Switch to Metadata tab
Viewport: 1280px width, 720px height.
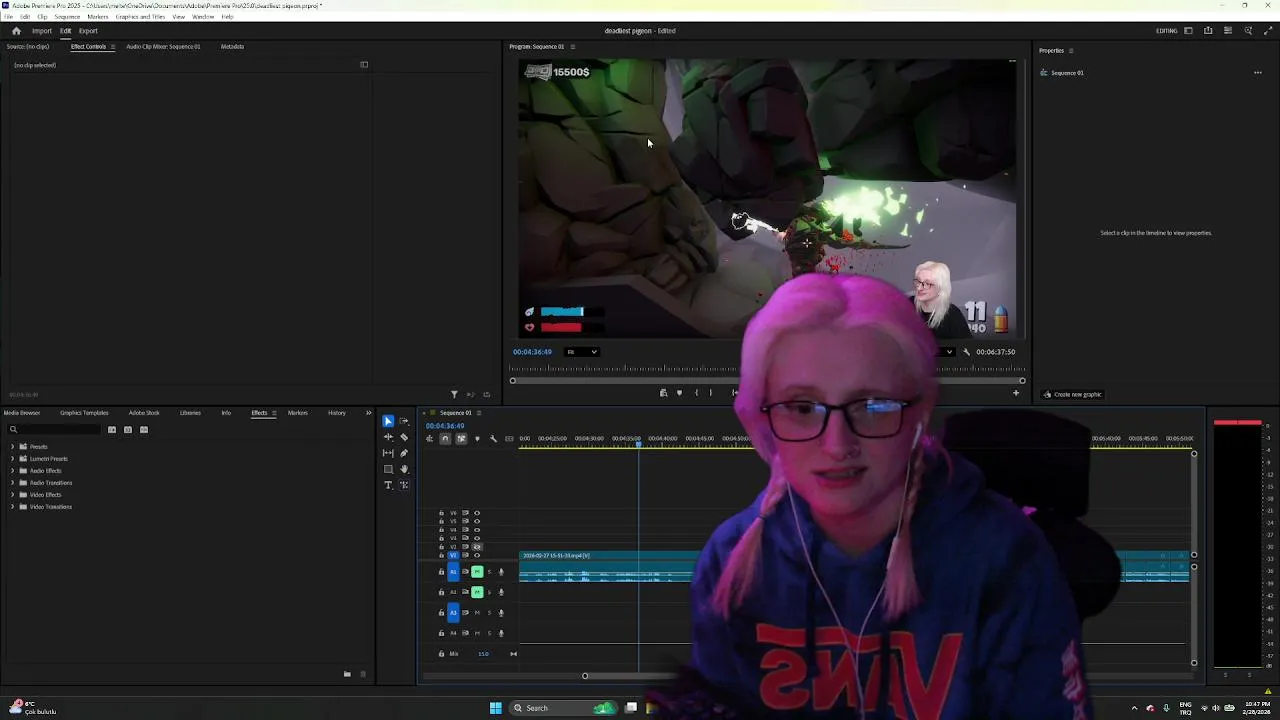pos(232,47)
